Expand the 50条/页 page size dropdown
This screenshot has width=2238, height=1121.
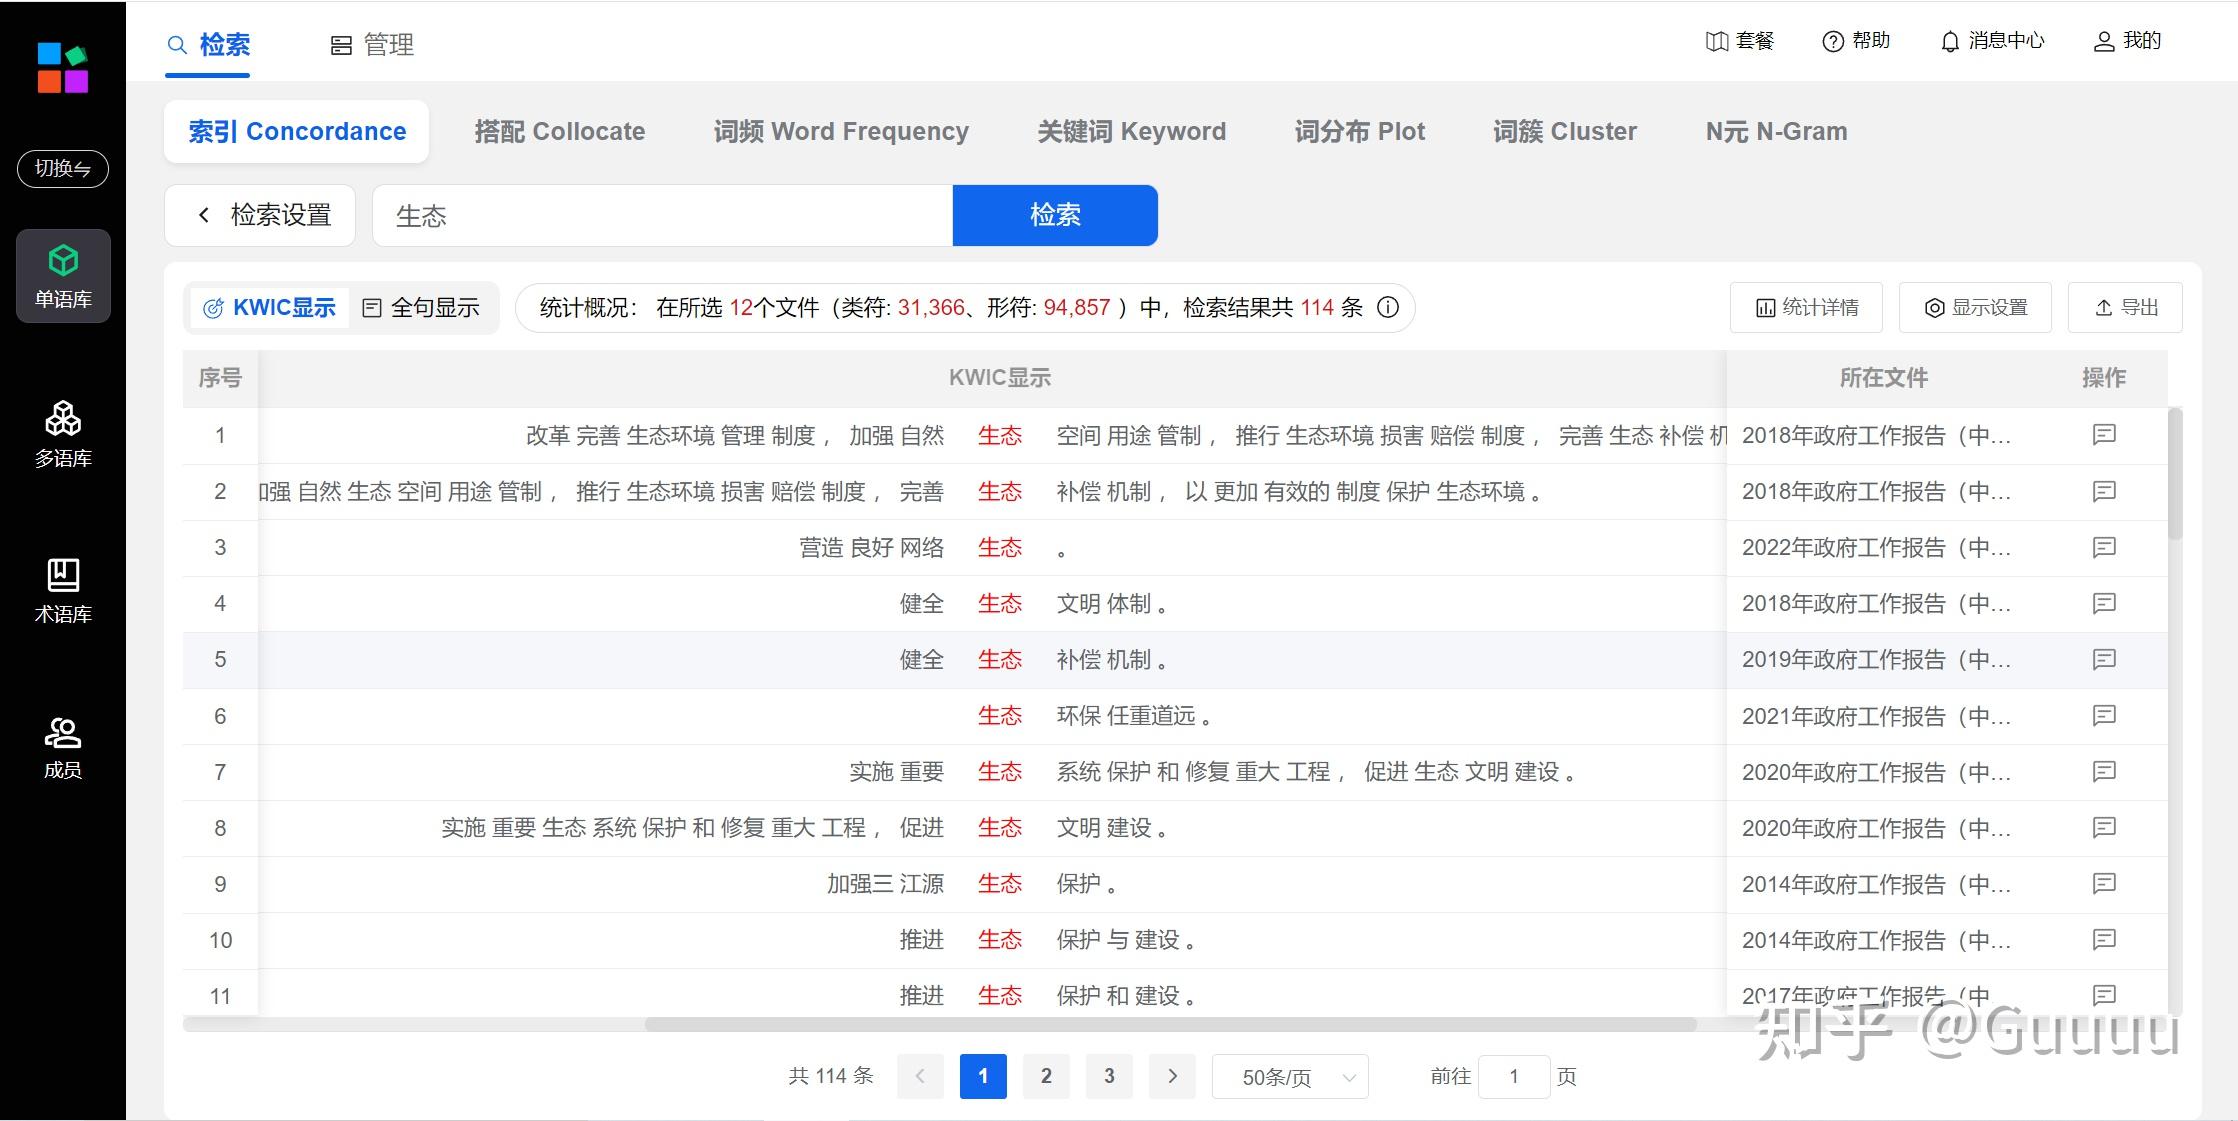click(1290, 1077)
